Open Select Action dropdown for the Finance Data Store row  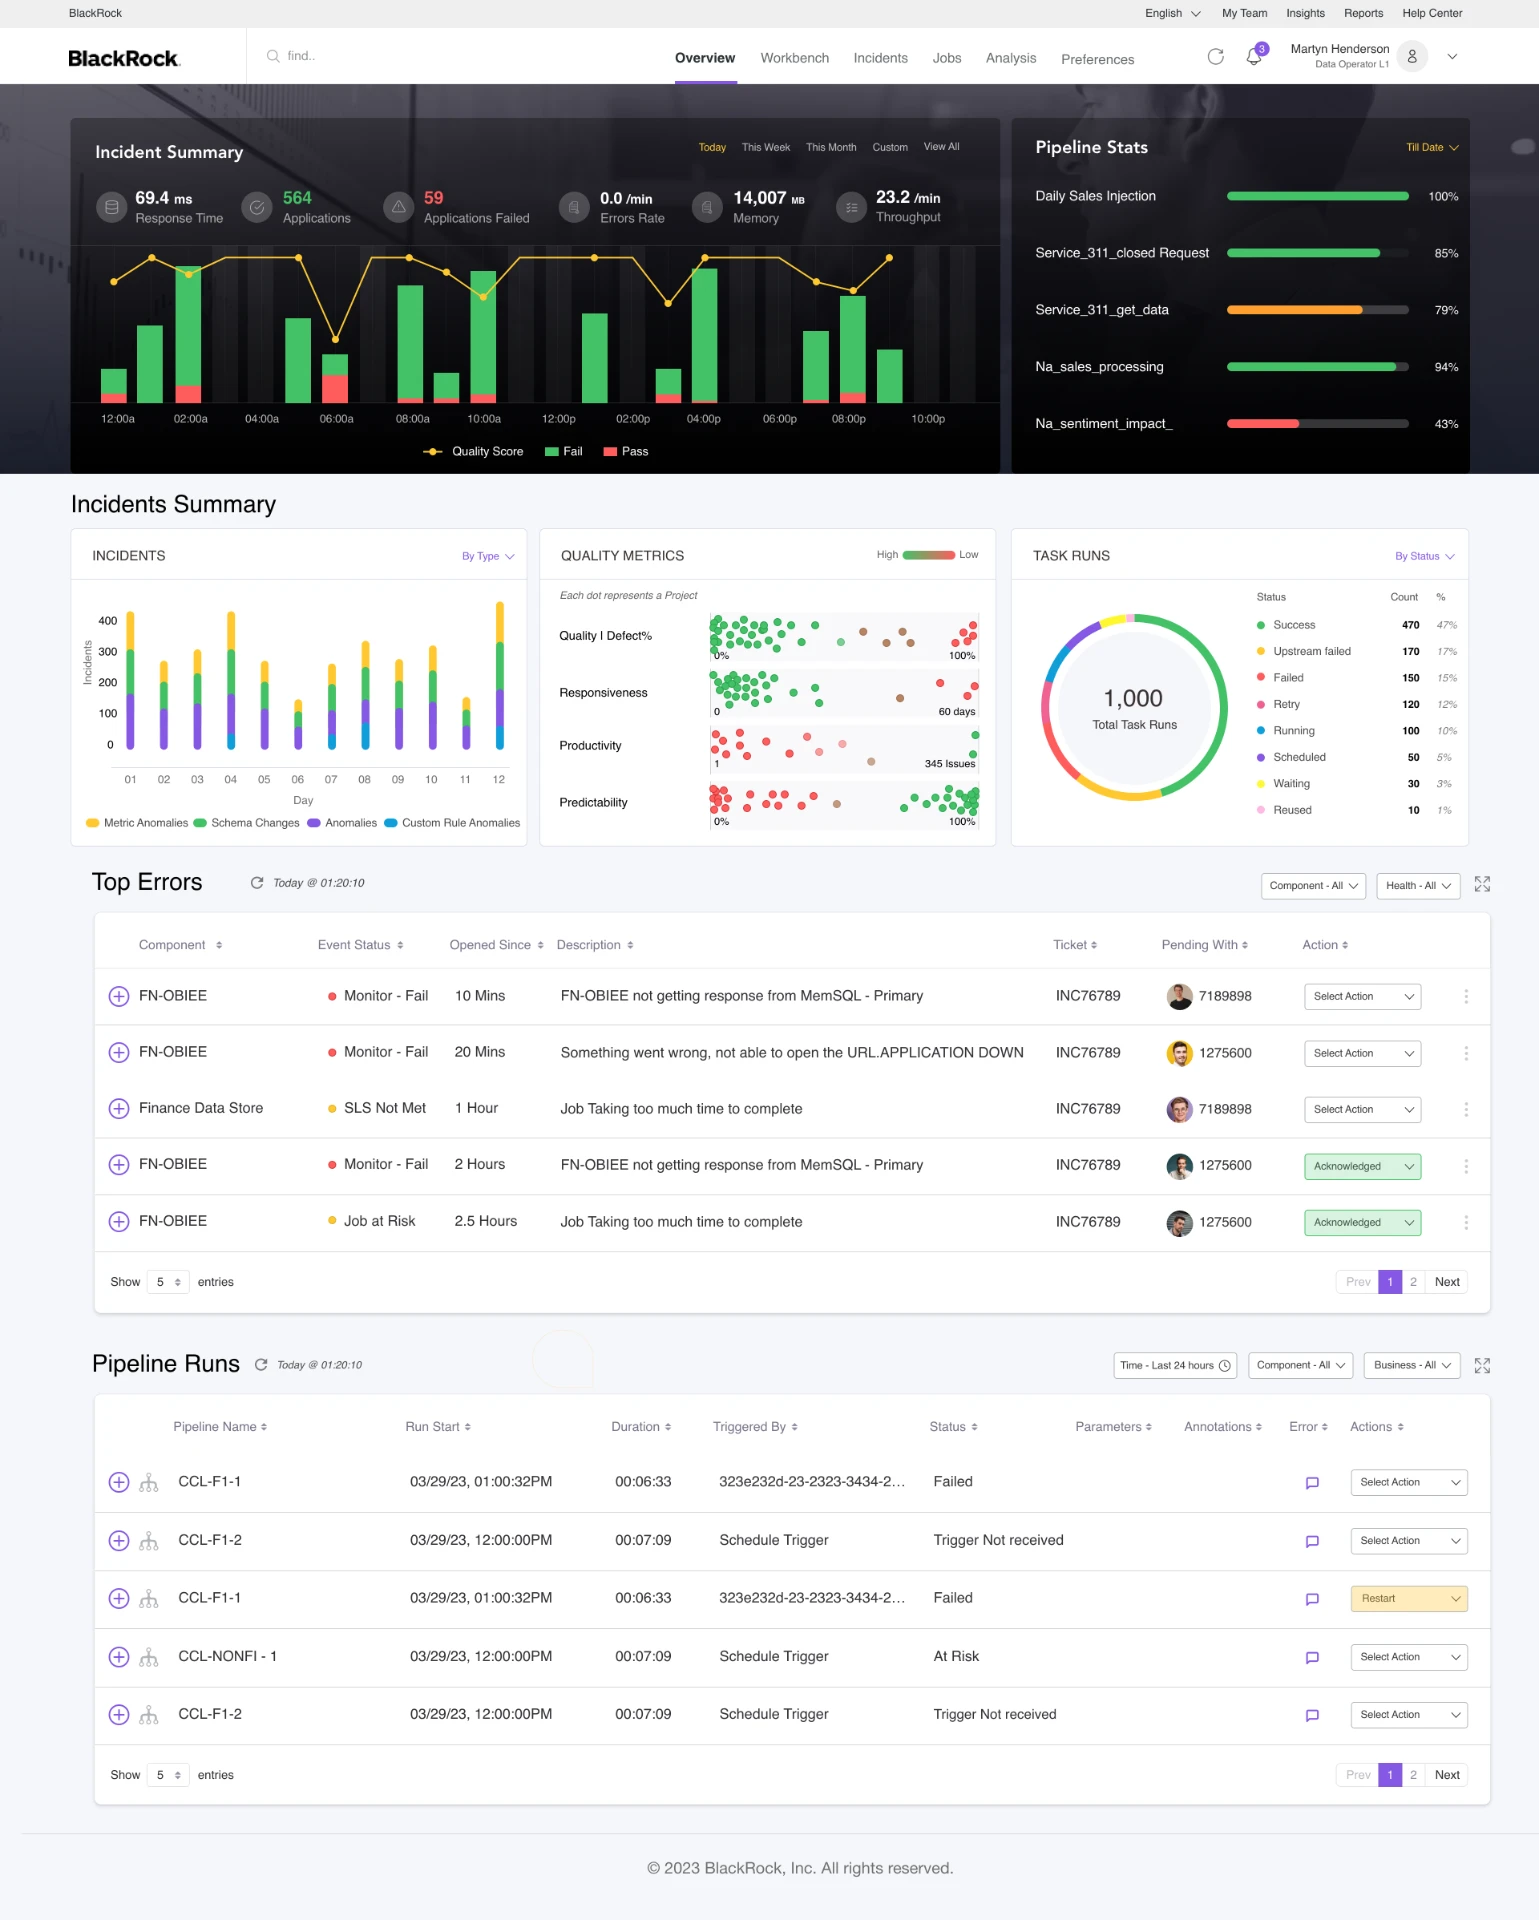(1362, 1110)
